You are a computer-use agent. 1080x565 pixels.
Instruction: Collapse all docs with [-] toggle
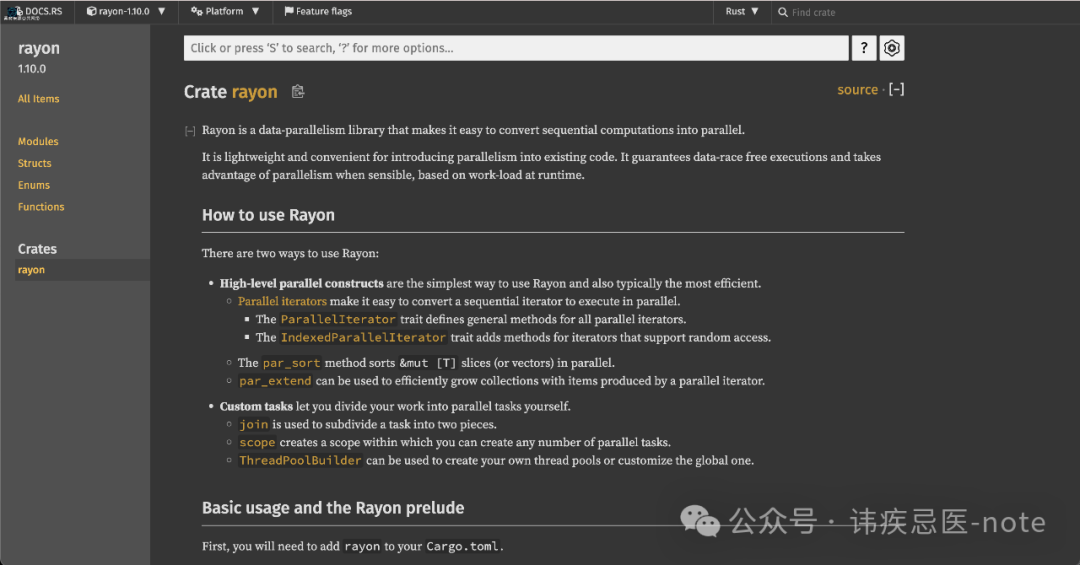896,90
